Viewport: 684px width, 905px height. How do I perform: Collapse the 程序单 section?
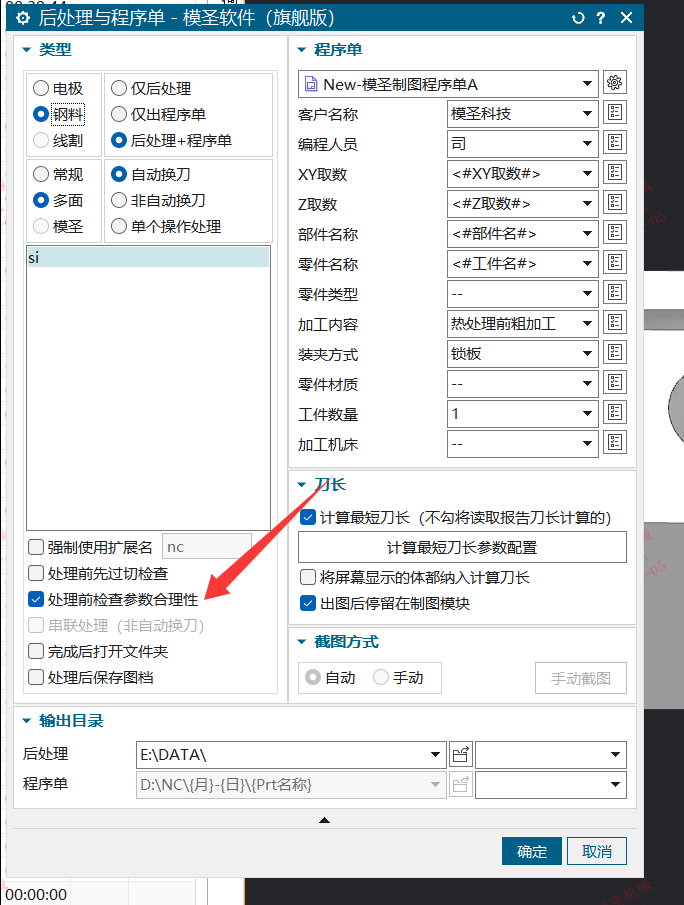point(301,50)
